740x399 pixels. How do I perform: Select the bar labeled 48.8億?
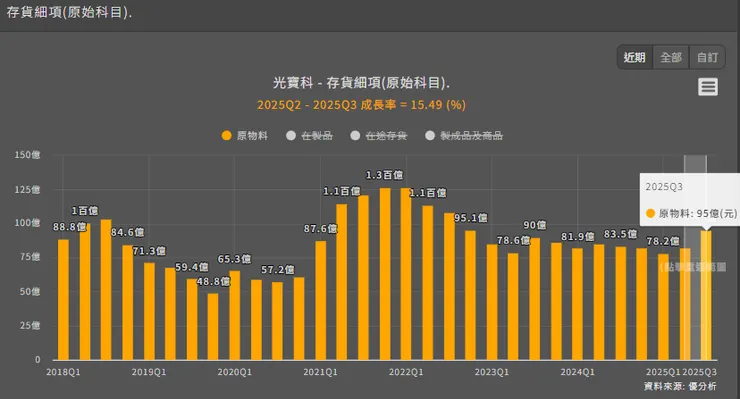pos(213,326)
